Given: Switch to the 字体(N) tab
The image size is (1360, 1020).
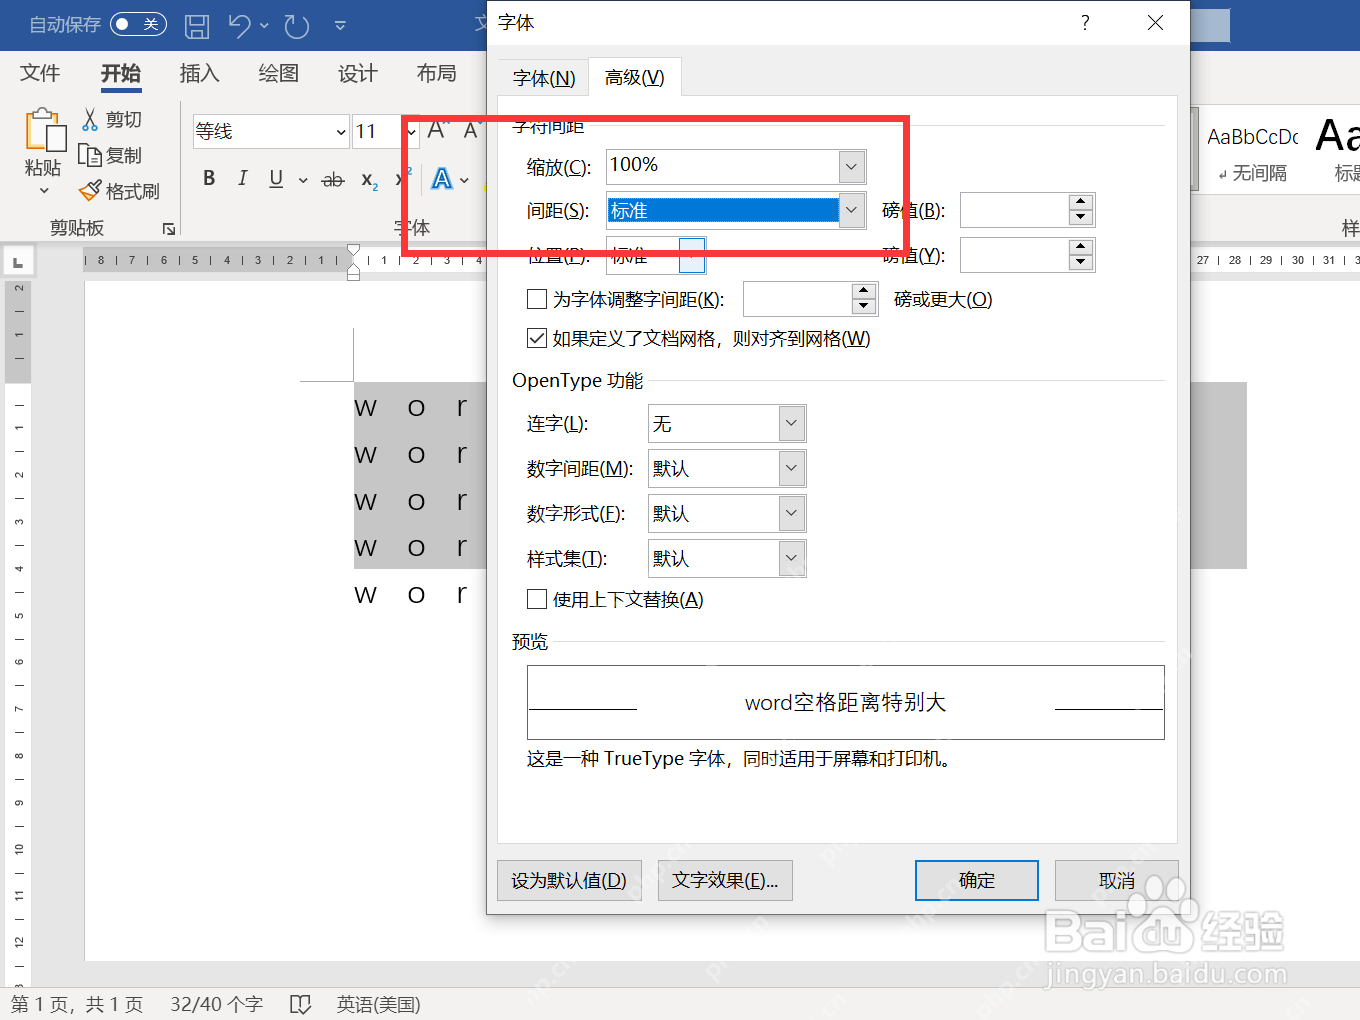Looking at the screenshot, I should coord(544,78).
